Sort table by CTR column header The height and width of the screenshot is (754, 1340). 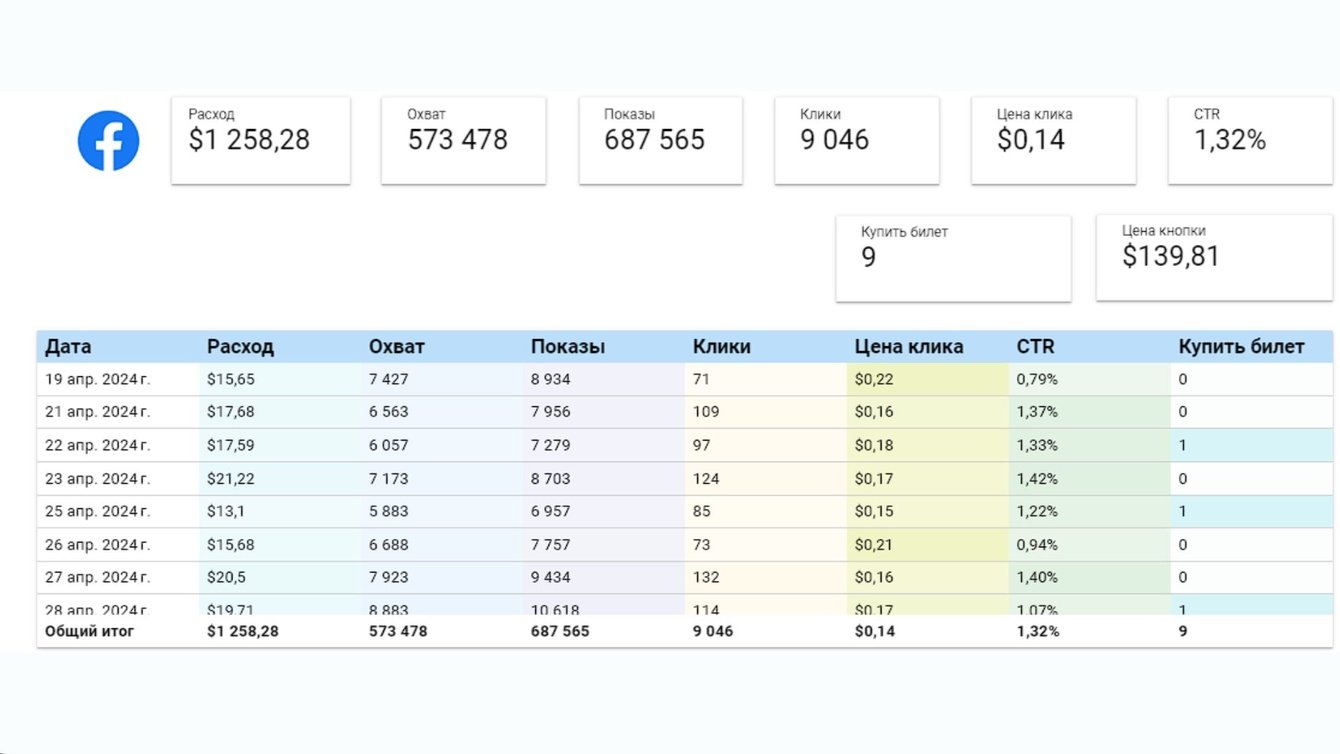[1035, 347]
